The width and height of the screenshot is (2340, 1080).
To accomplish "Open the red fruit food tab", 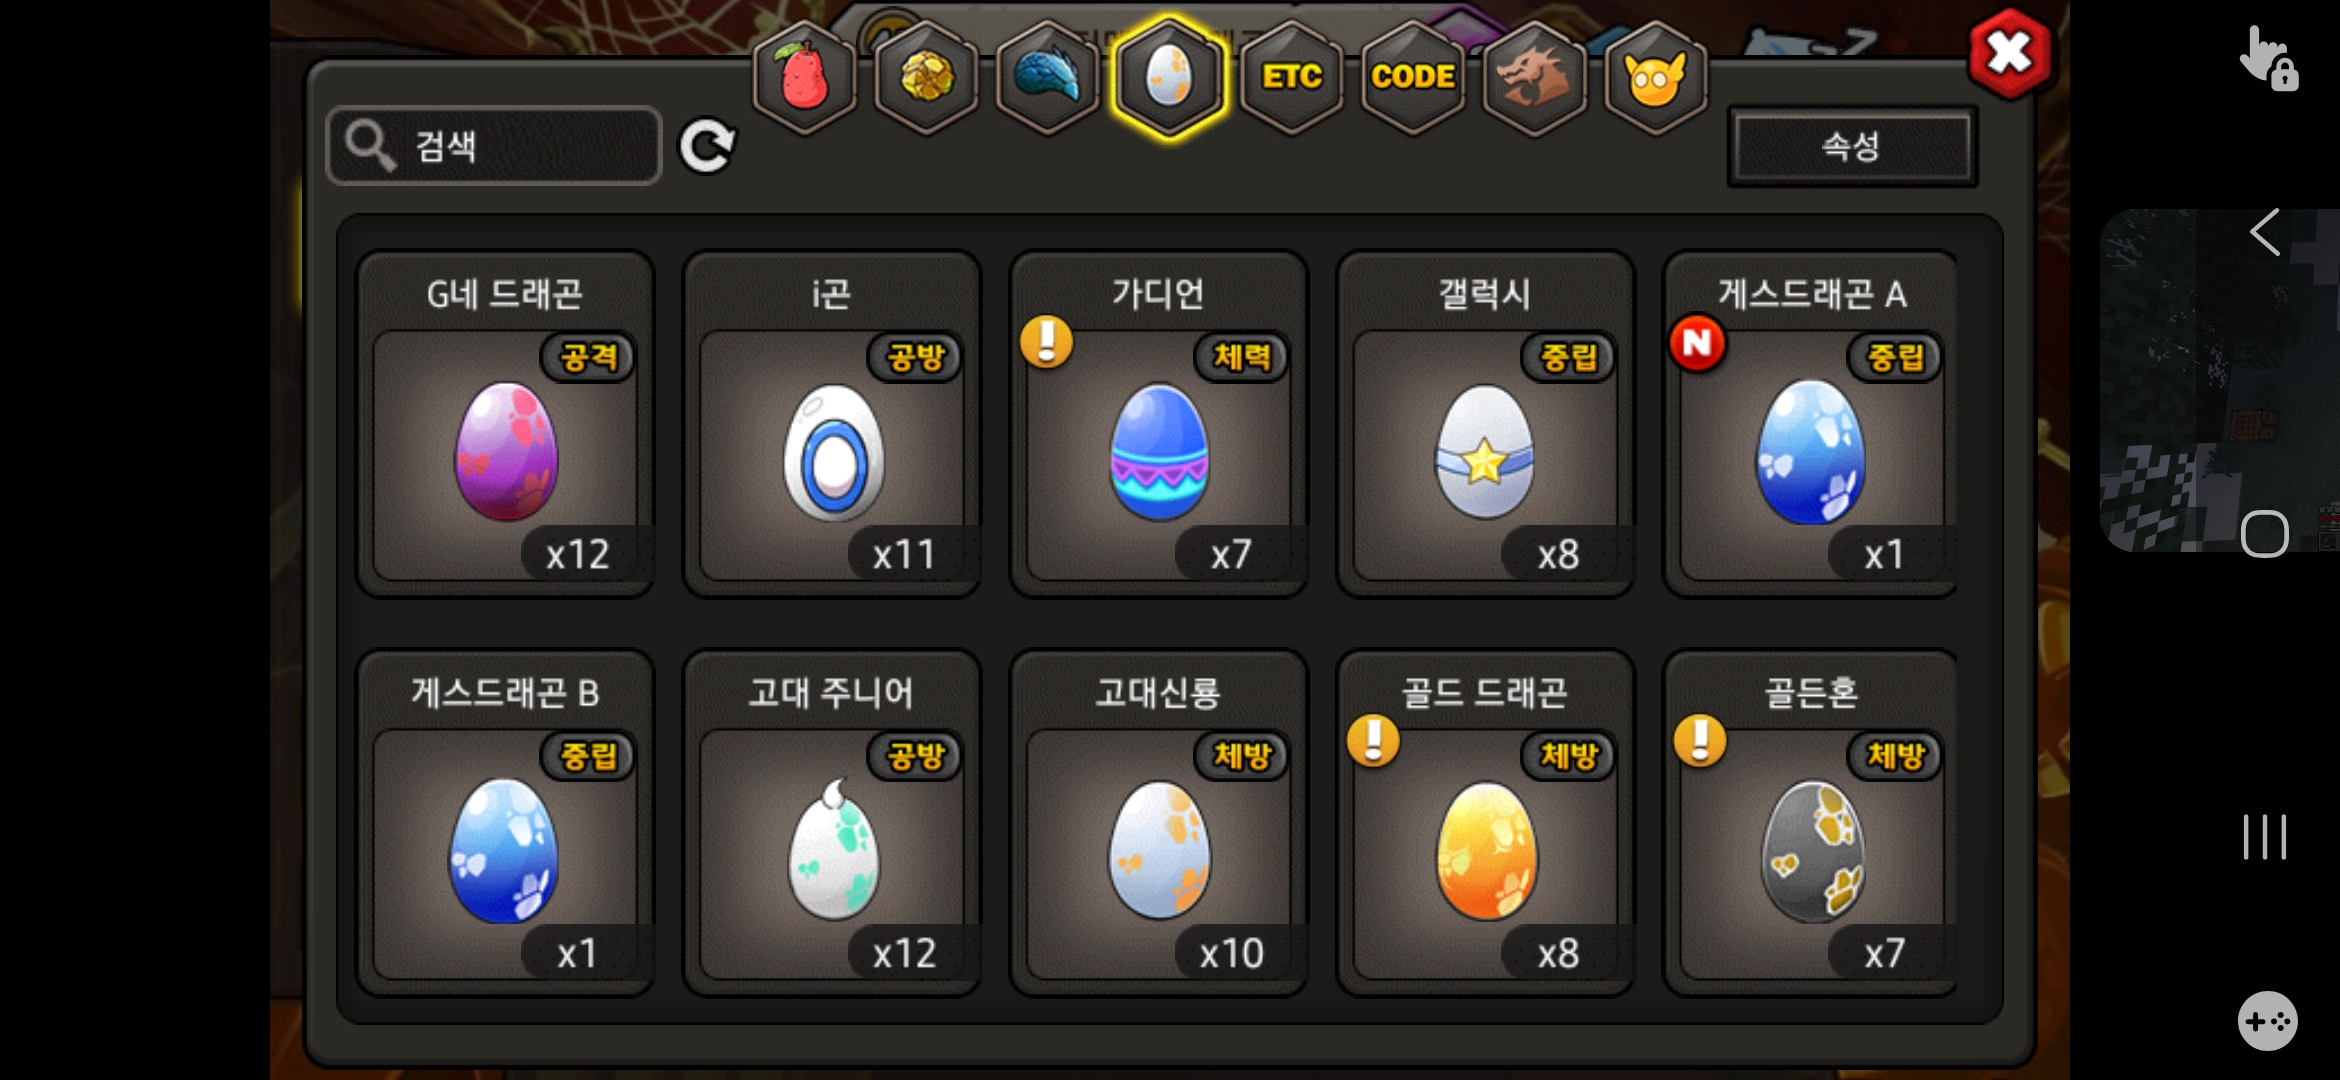I will (805, 77).
